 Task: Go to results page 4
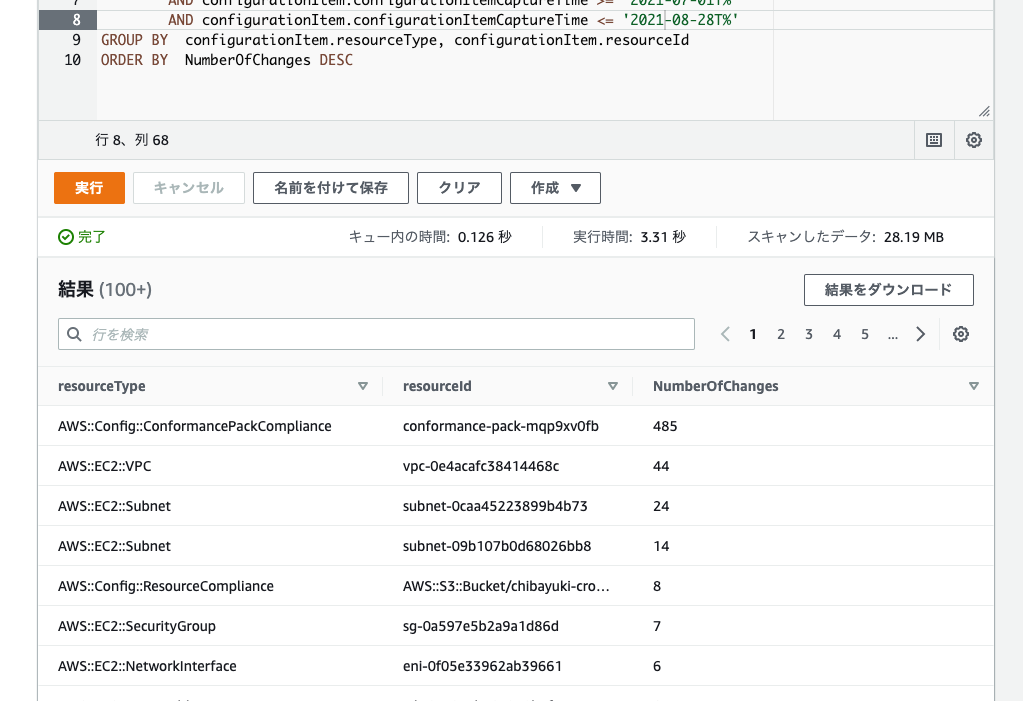coord(837,334)
